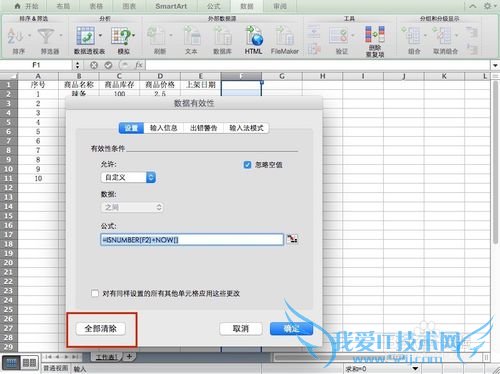Click the 删除重复项 remove duplicates icon

[x=375, y=35]
